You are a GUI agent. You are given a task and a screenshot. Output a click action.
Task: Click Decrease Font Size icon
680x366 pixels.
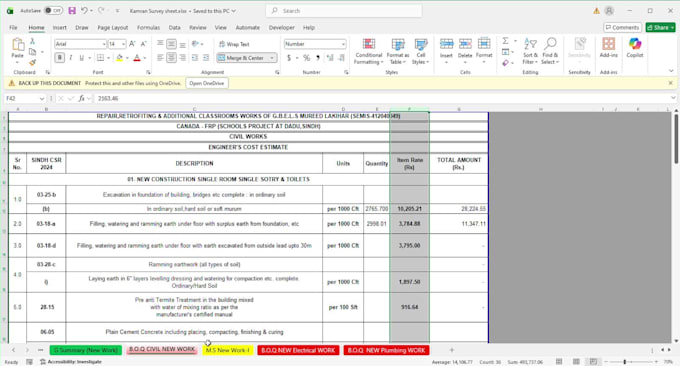pyautogui.click(x=144, y=44)
